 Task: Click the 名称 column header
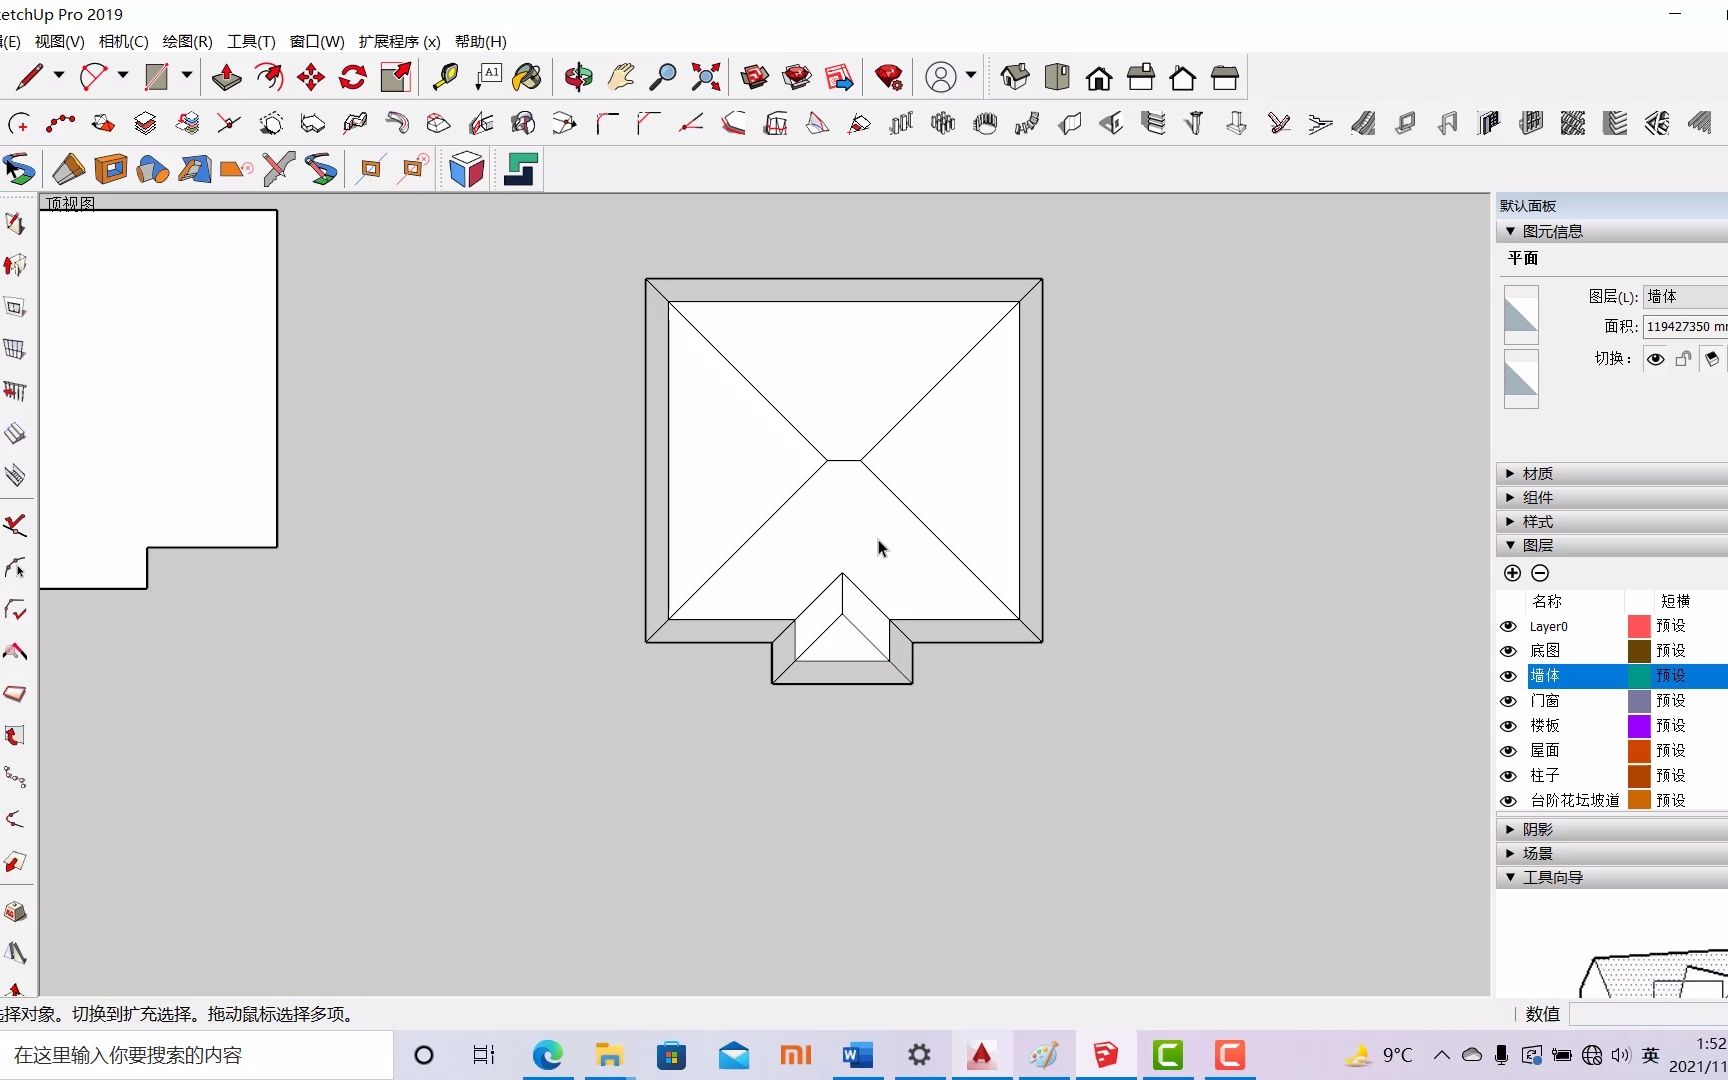[x=1547, y=601]
